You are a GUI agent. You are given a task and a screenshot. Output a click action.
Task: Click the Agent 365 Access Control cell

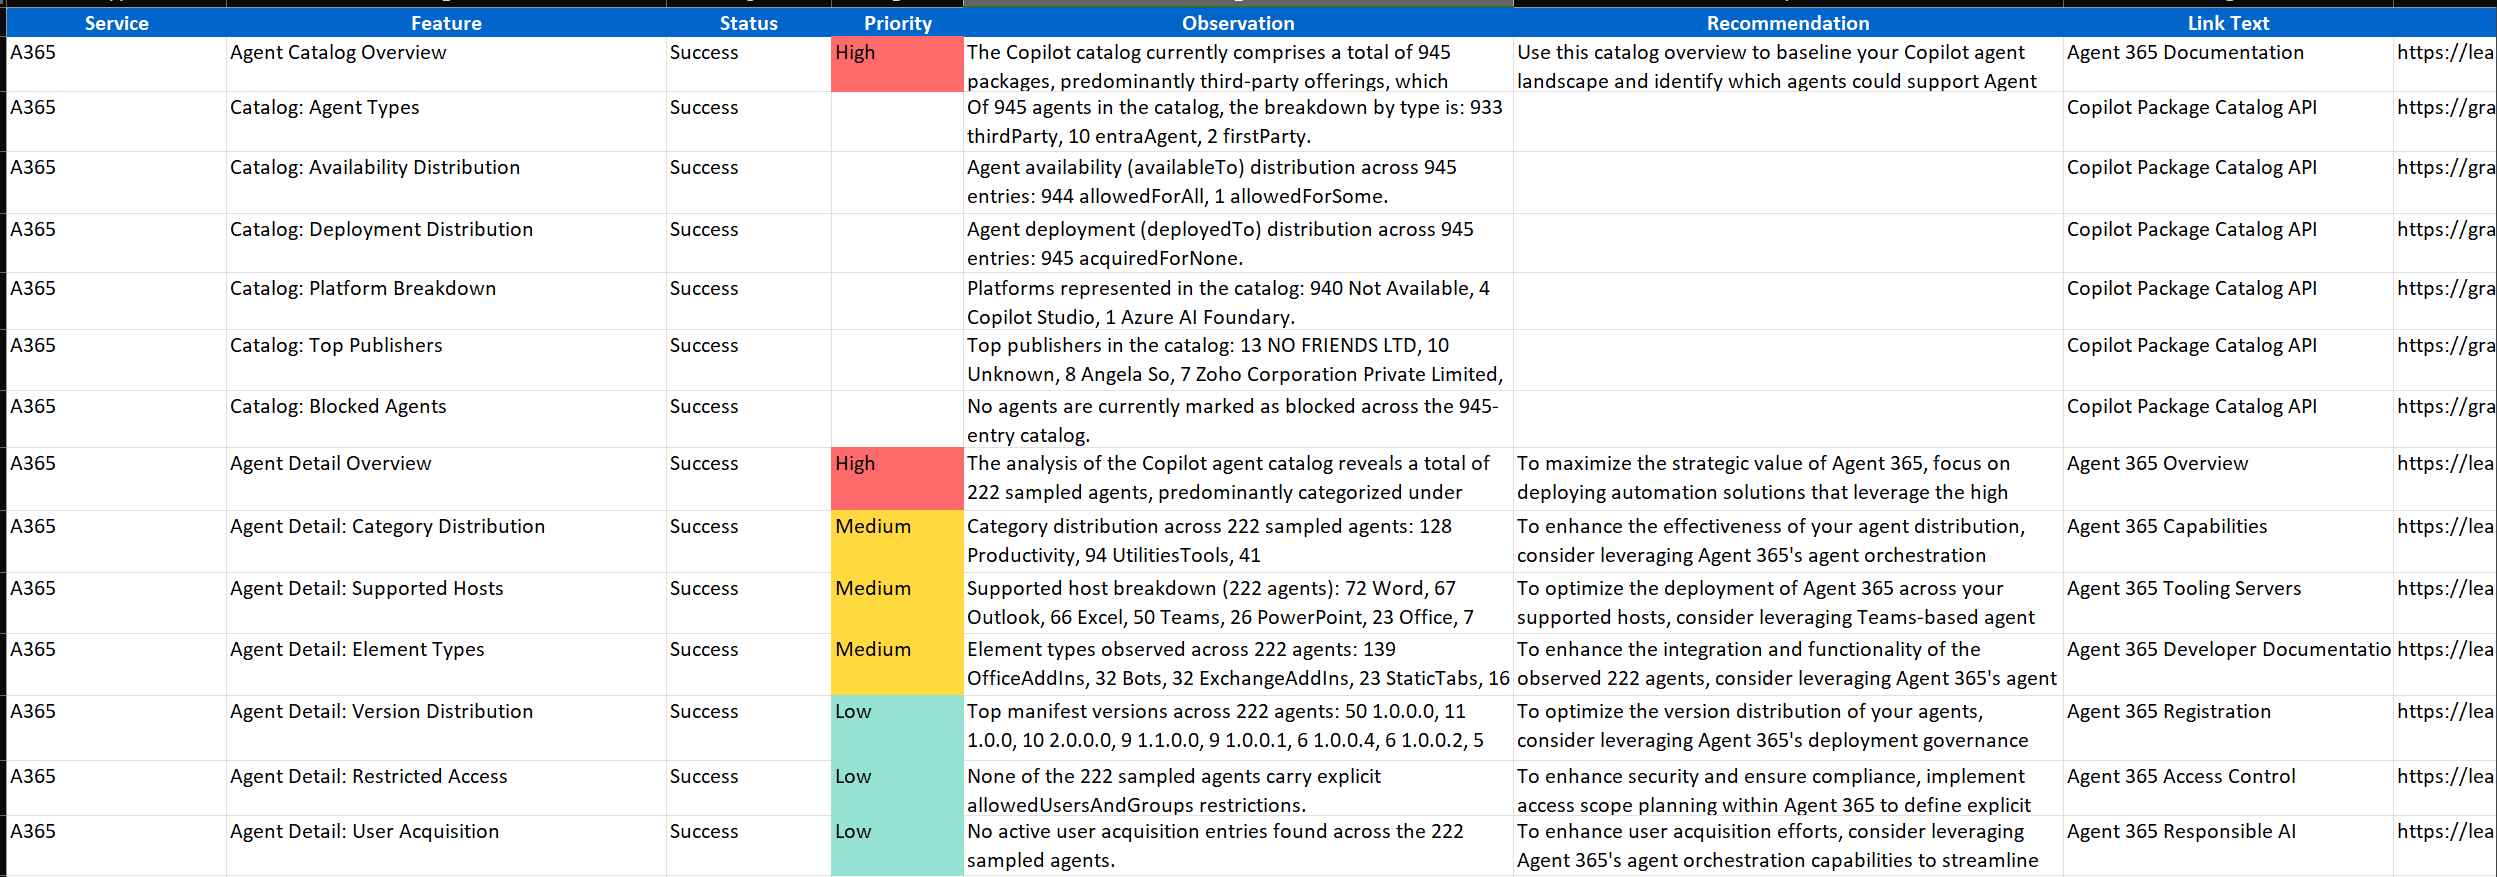point(2228,788)
